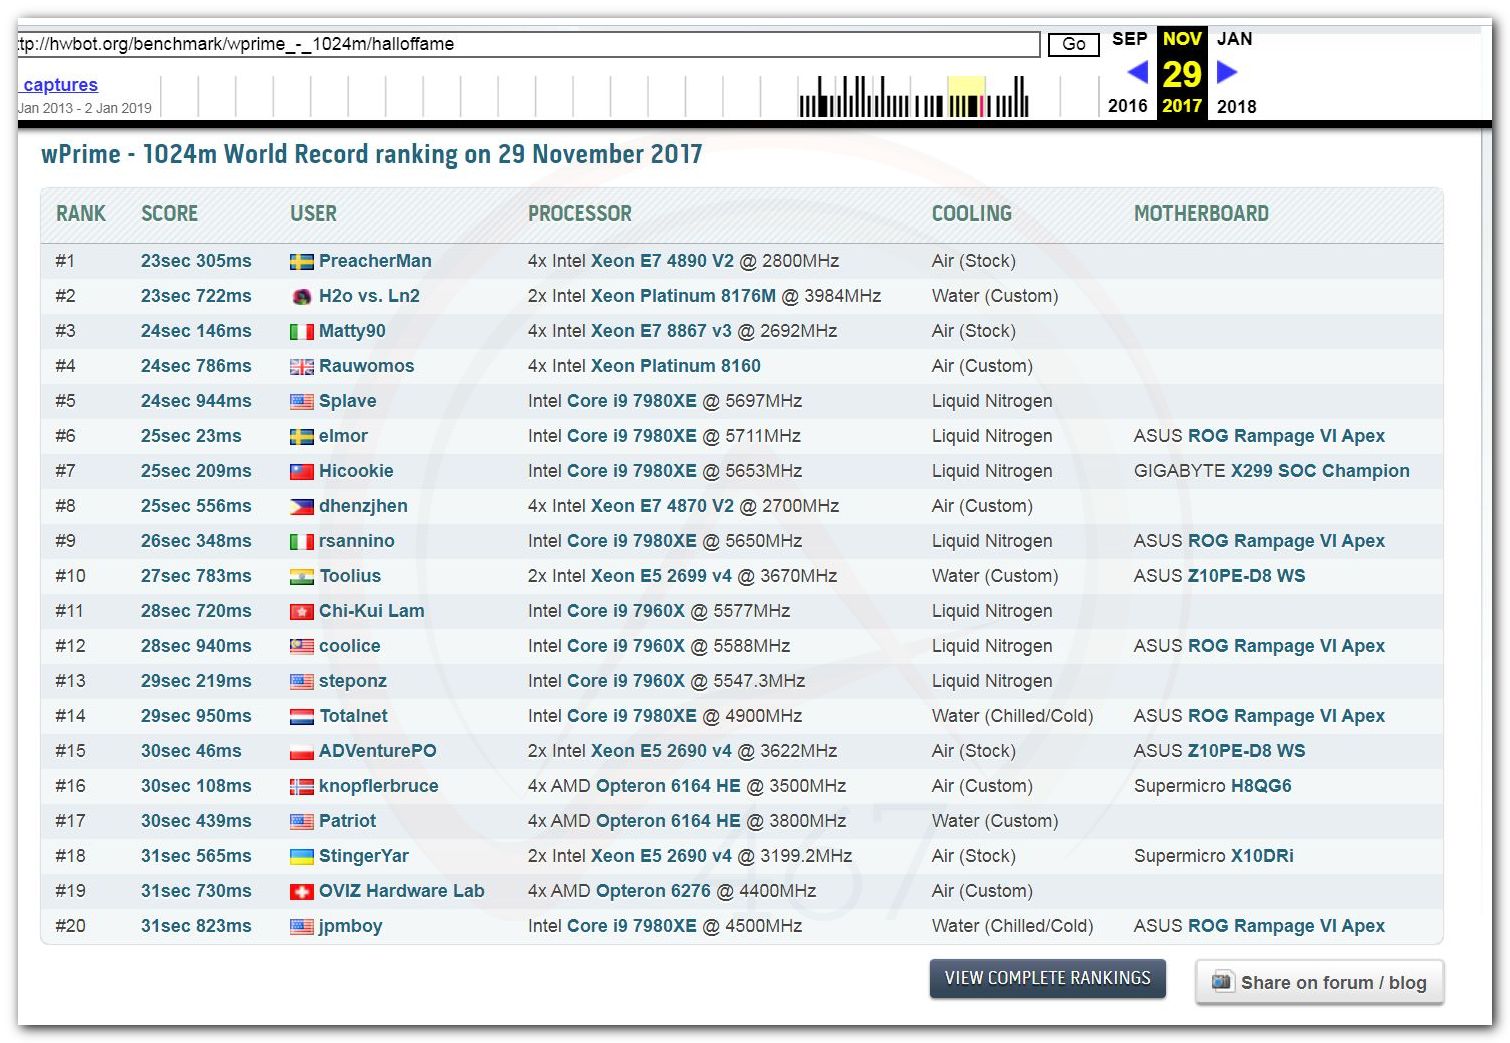The image size is (1510, 1043).
Task: Jump to the 2018 year capture
Action: (x=1236, y=106)
